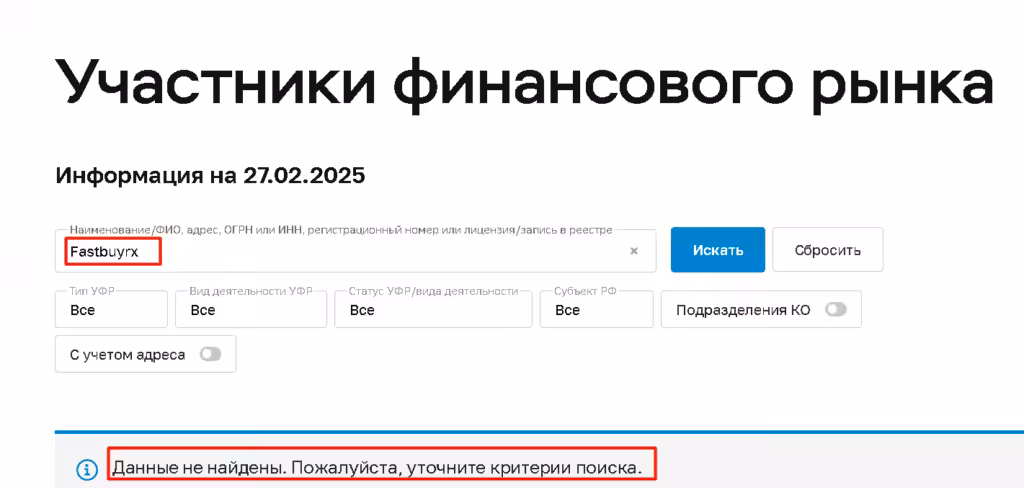Open the Вид деятельности УФР dropdown
Image resolution: width=1024 pixels, height=488 pixels.
point(251,310)
